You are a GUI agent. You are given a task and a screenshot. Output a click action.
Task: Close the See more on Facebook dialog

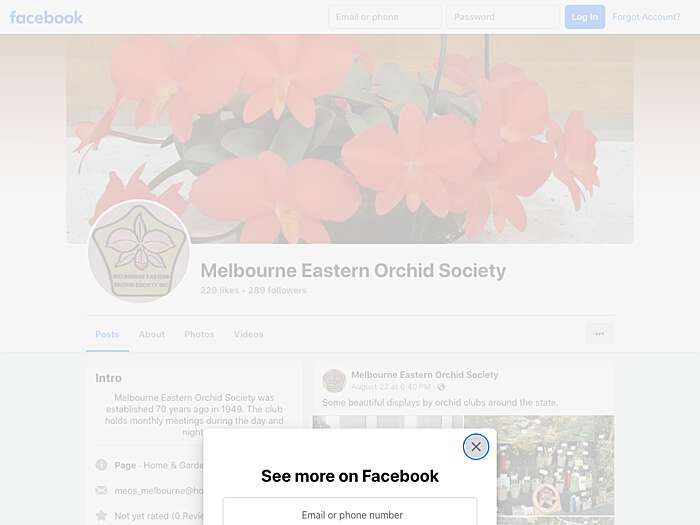(475, 446)
